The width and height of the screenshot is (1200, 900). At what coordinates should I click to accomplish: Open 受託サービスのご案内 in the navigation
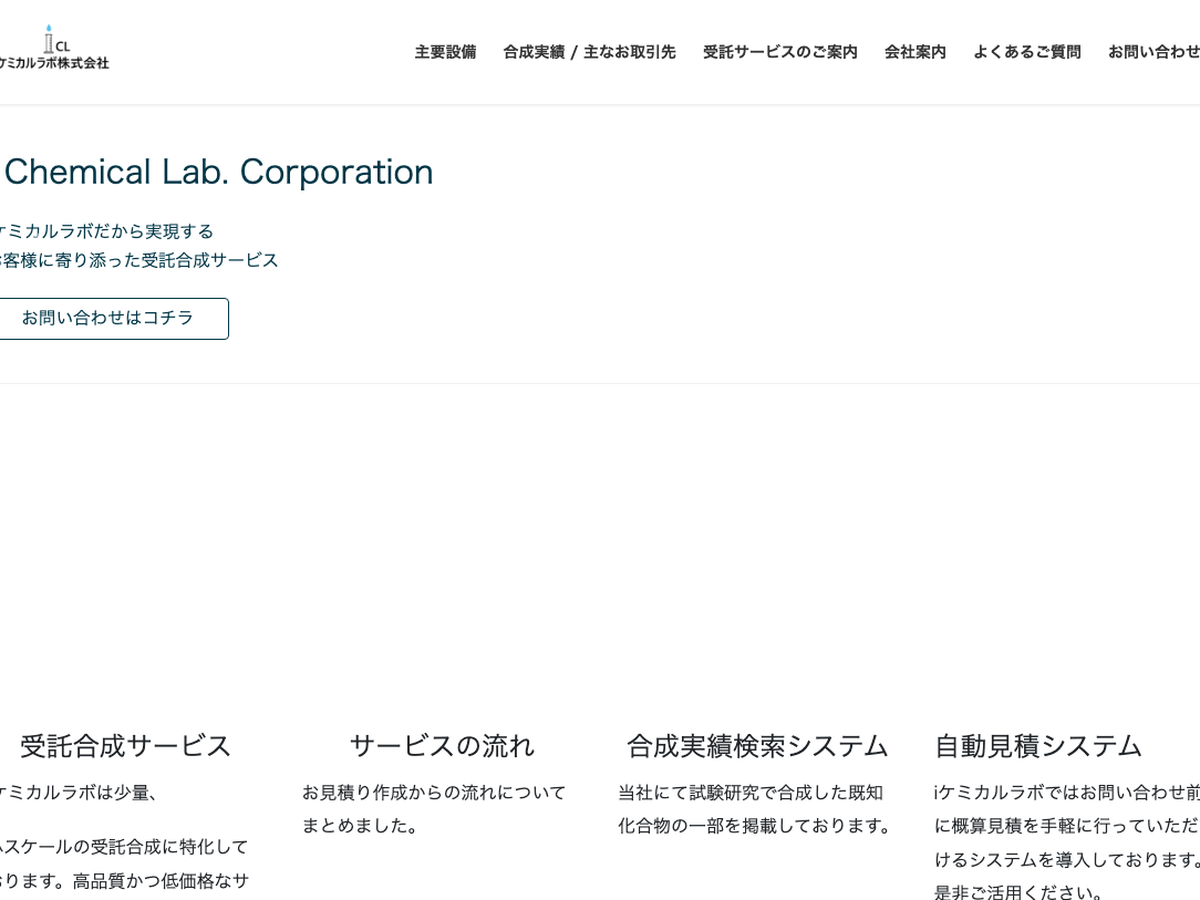coord(780,52)
